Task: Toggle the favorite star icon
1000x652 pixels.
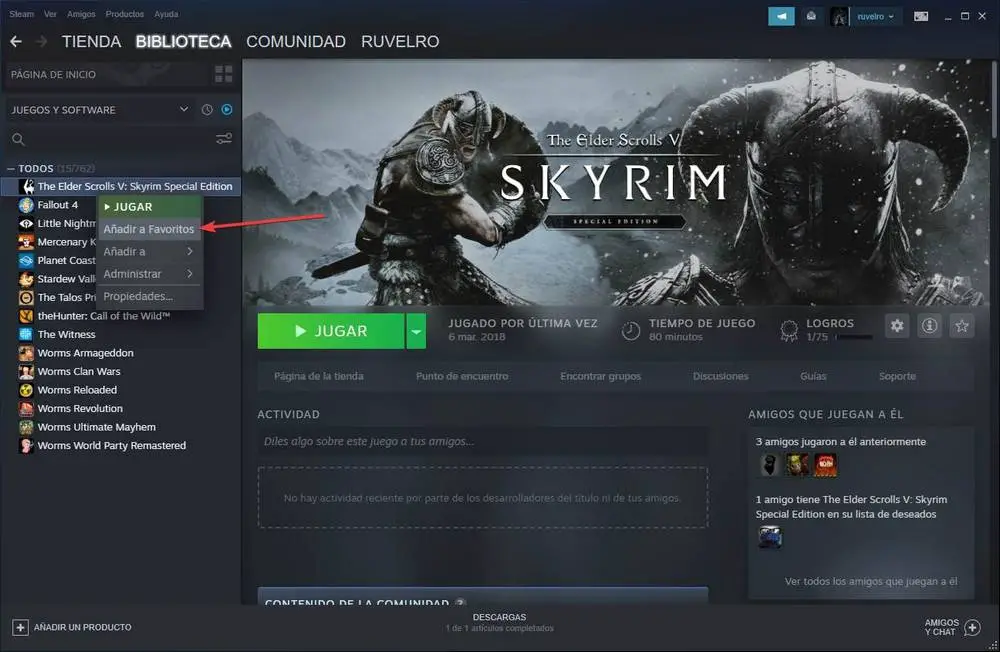Action: [962, 326]
